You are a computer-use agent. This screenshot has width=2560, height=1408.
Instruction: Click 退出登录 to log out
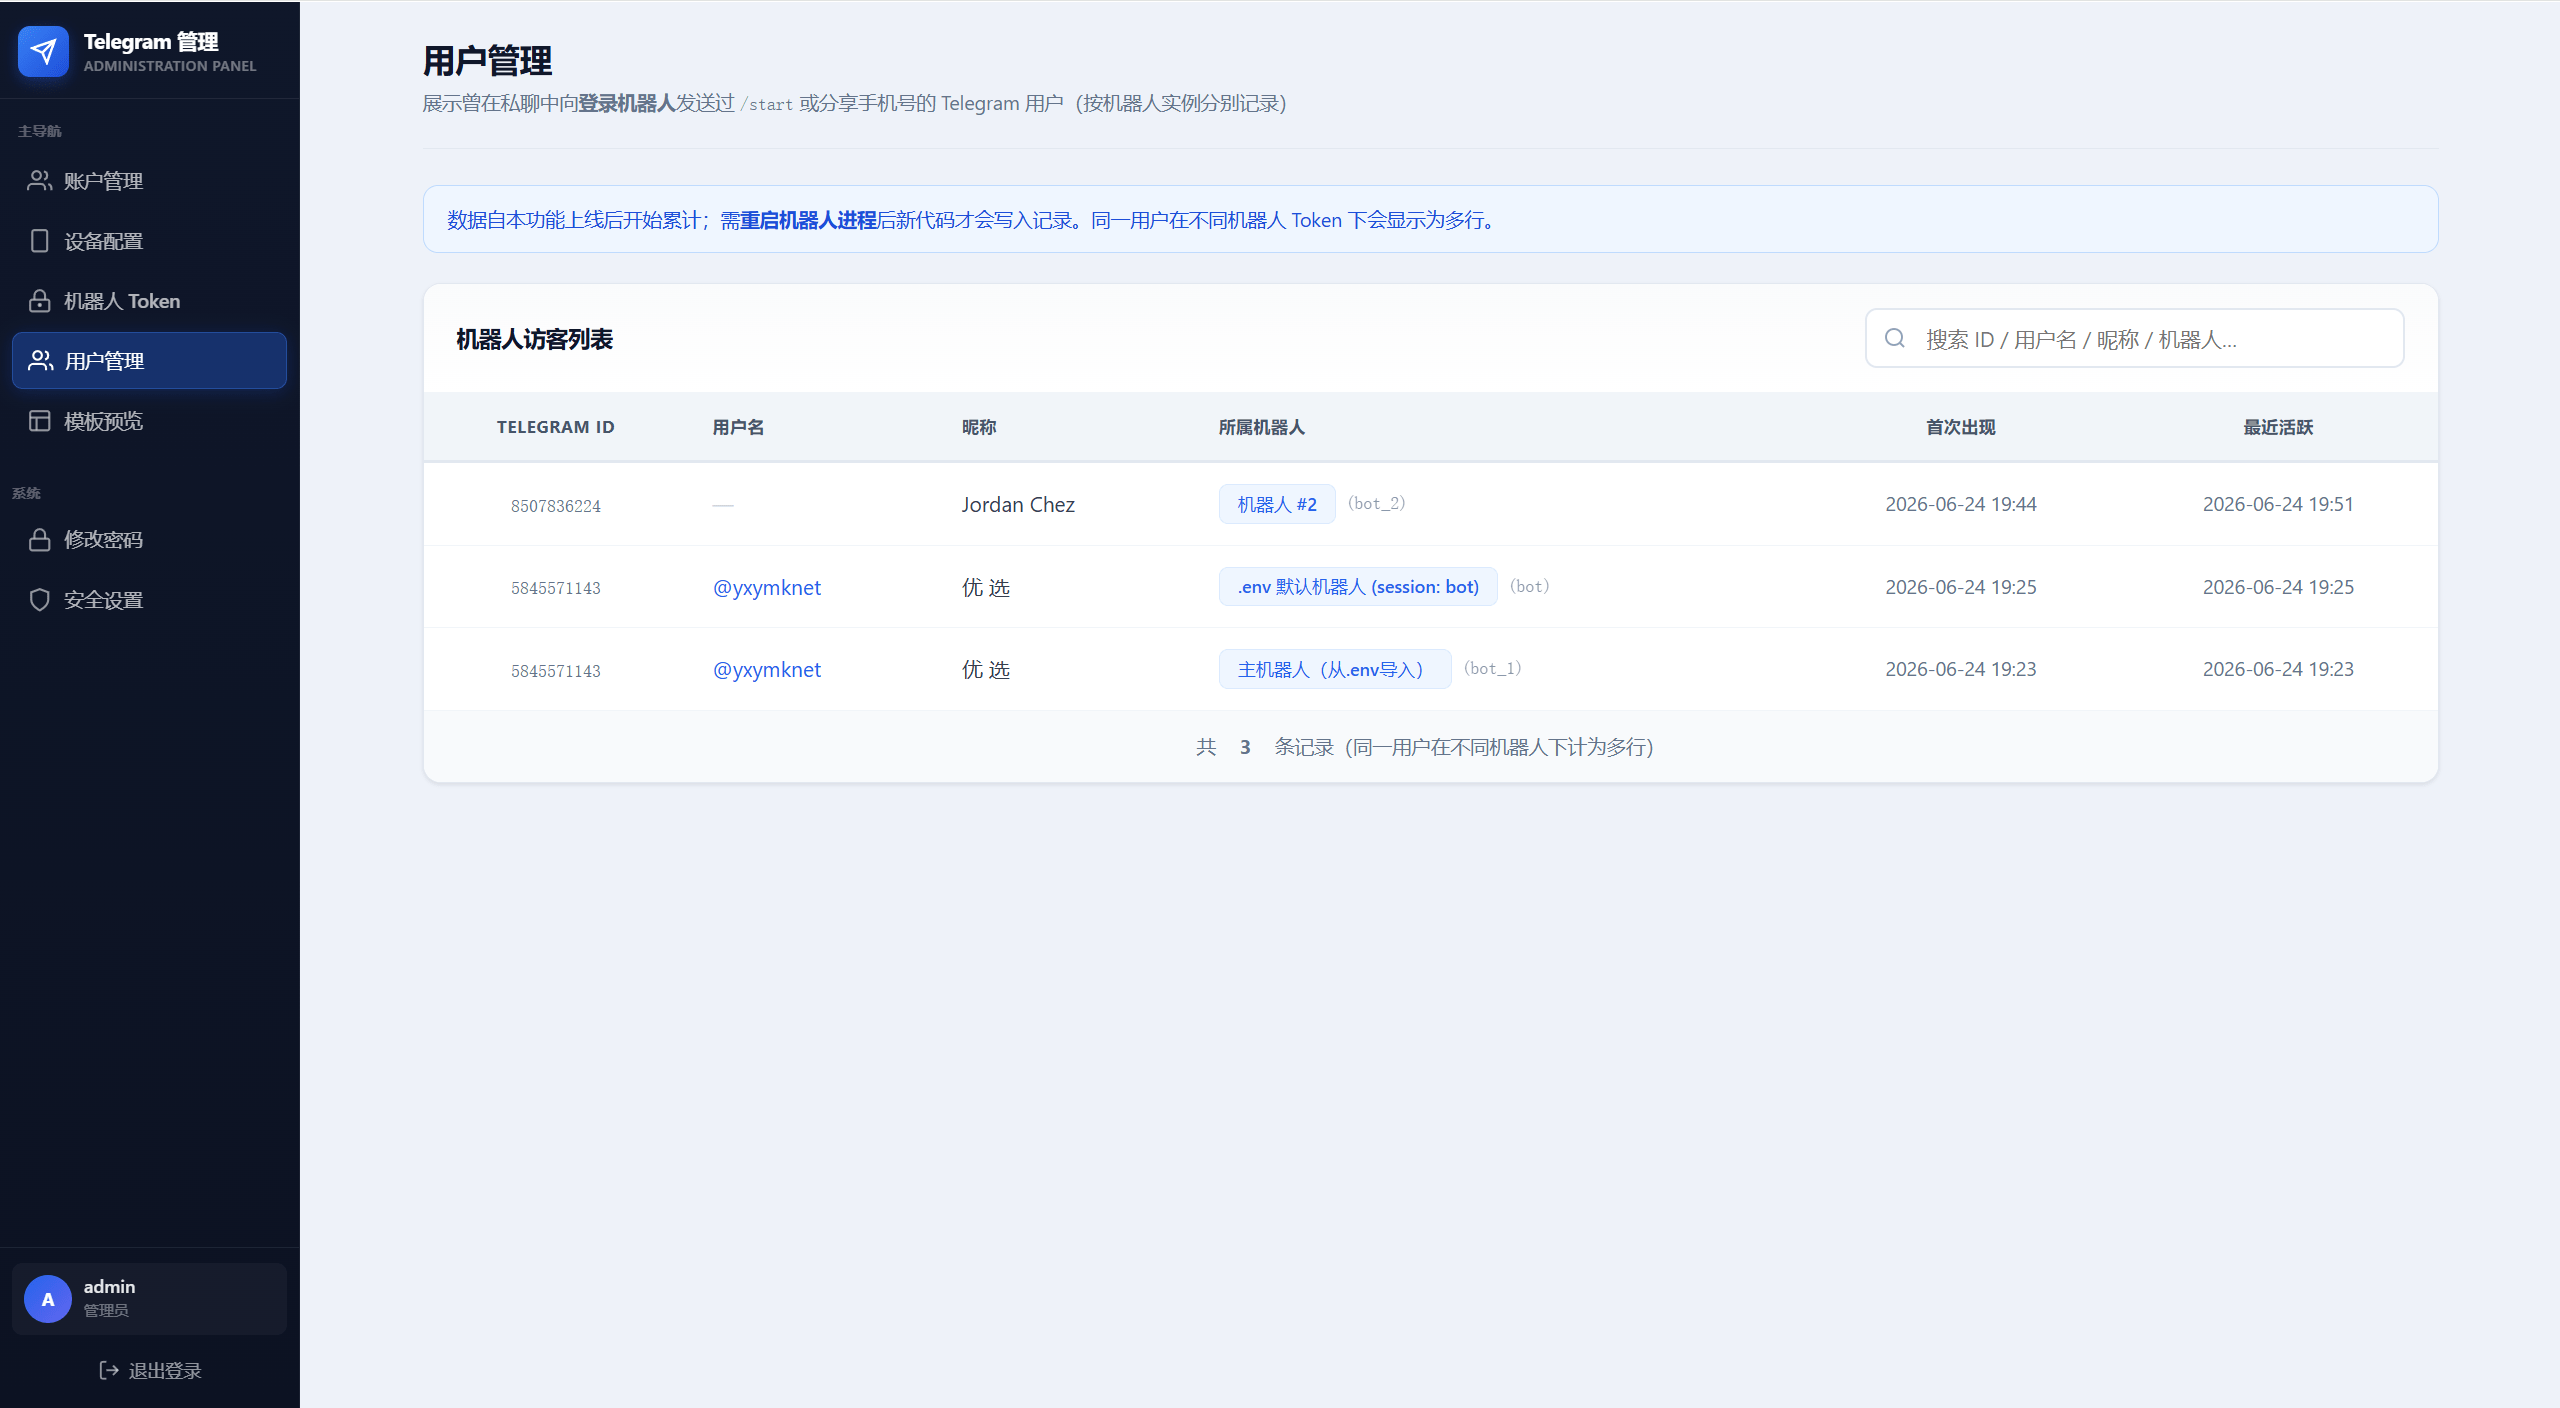[150, 1370]
